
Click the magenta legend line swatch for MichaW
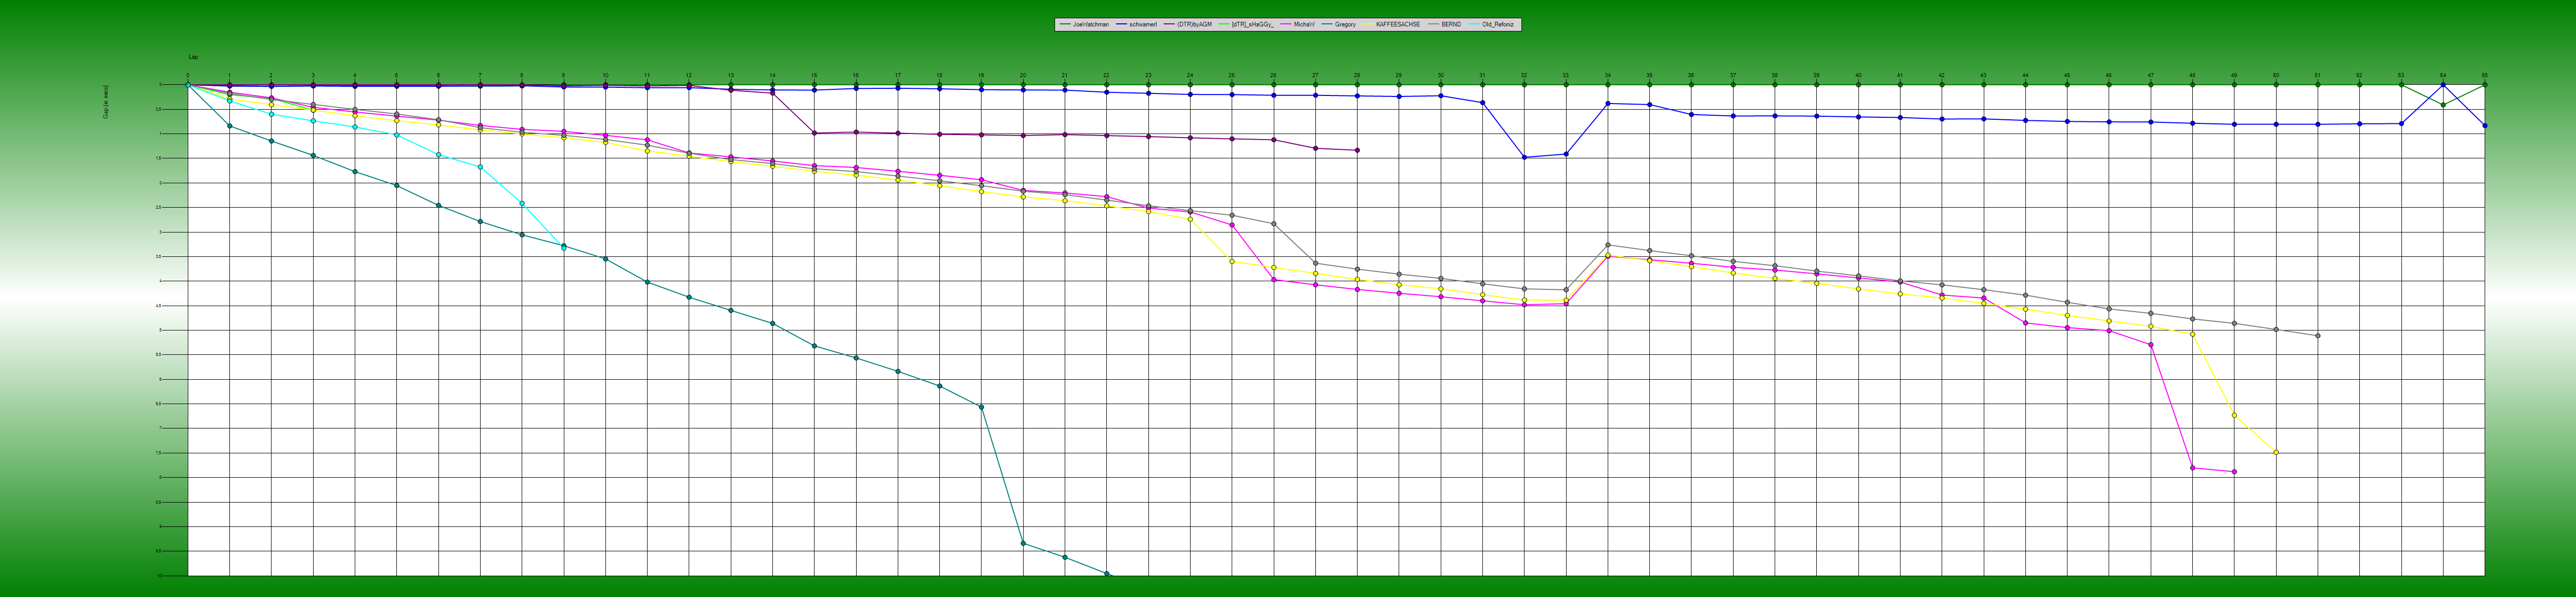1286,24
